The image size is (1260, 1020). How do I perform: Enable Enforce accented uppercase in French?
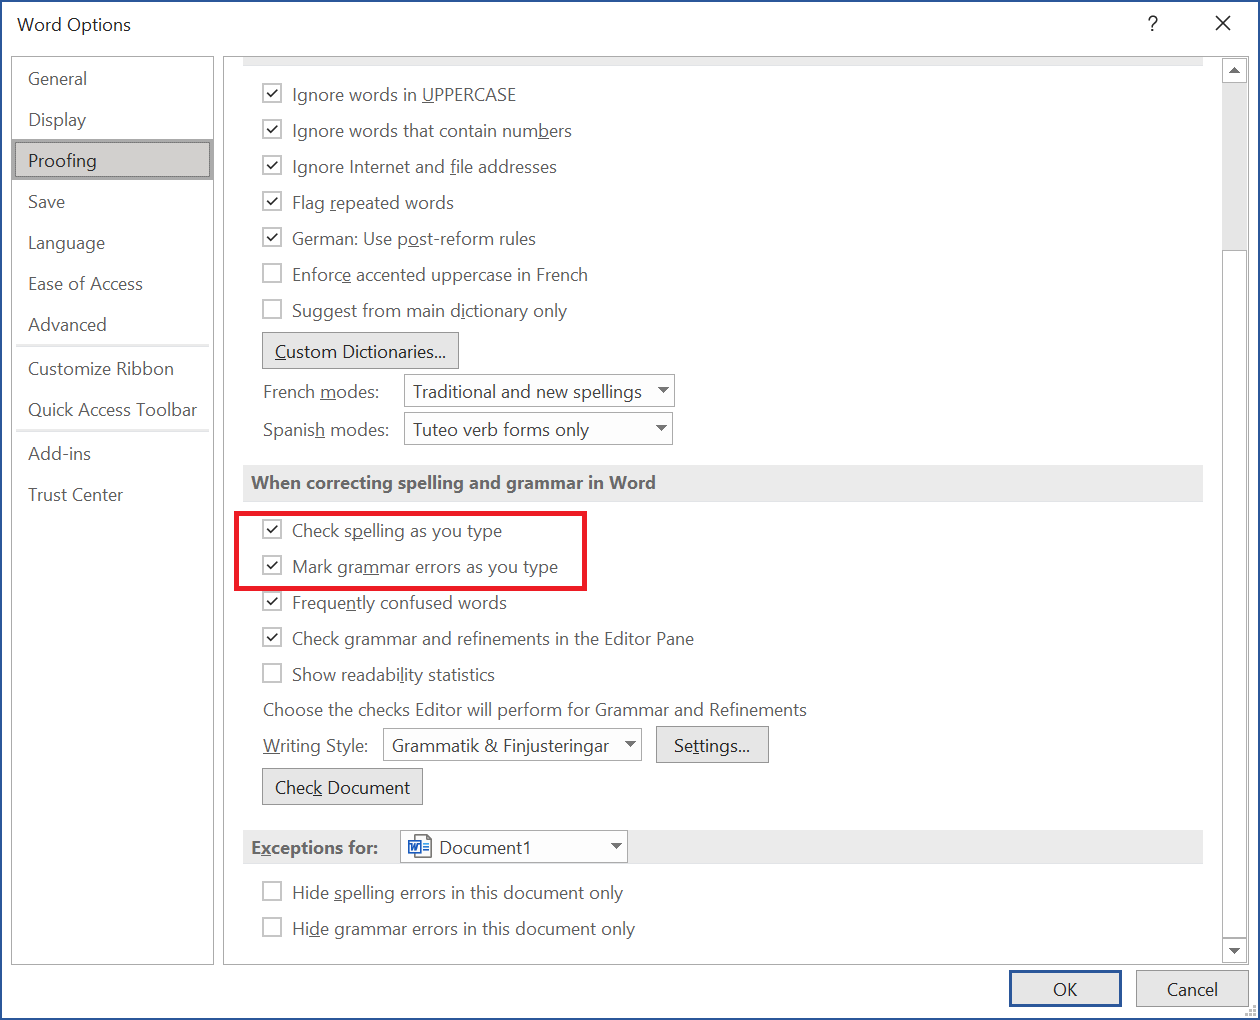pos(271,273)
